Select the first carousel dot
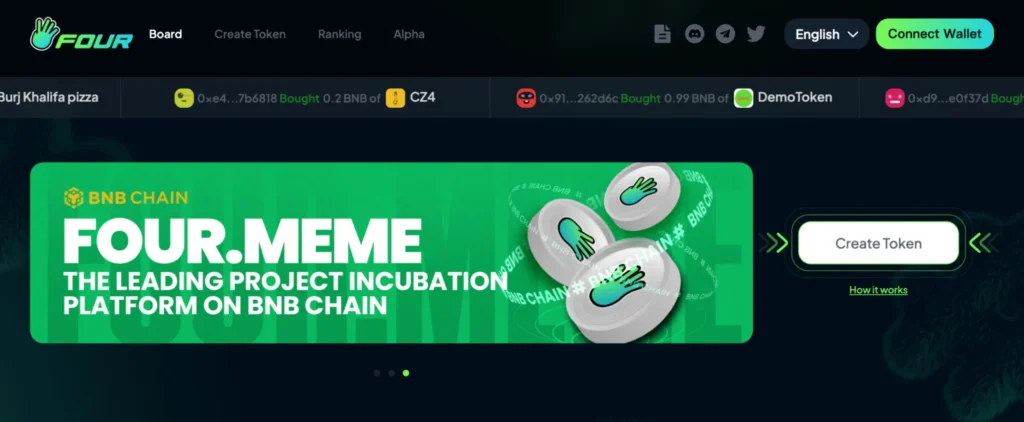 point(377,373)
